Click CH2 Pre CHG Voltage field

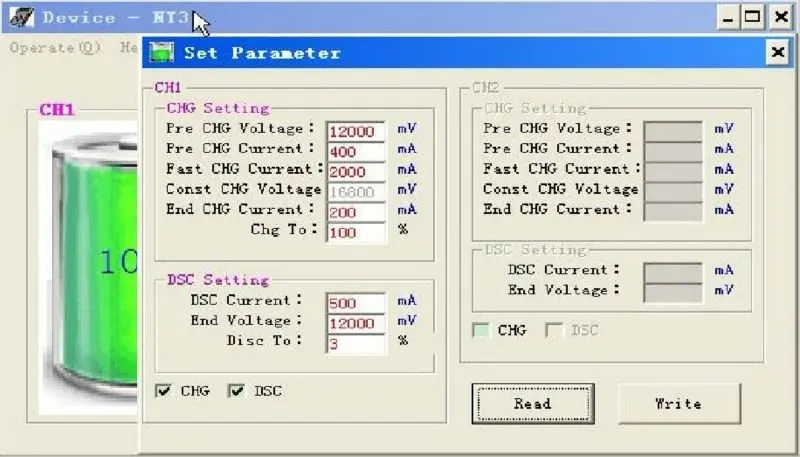pos(673,131)
